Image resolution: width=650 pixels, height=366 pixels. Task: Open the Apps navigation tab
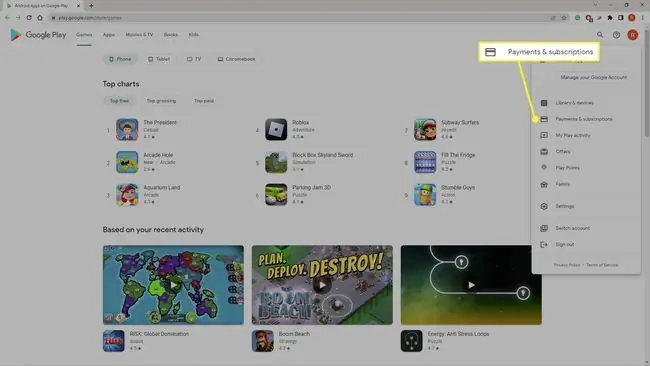(109, 35)
